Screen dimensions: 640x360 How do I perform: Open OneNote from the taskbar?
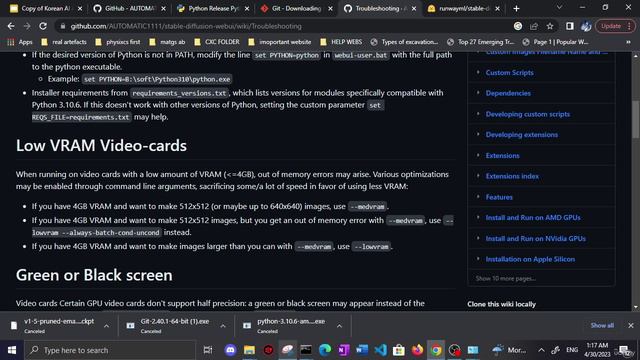(x=344, y=350)
